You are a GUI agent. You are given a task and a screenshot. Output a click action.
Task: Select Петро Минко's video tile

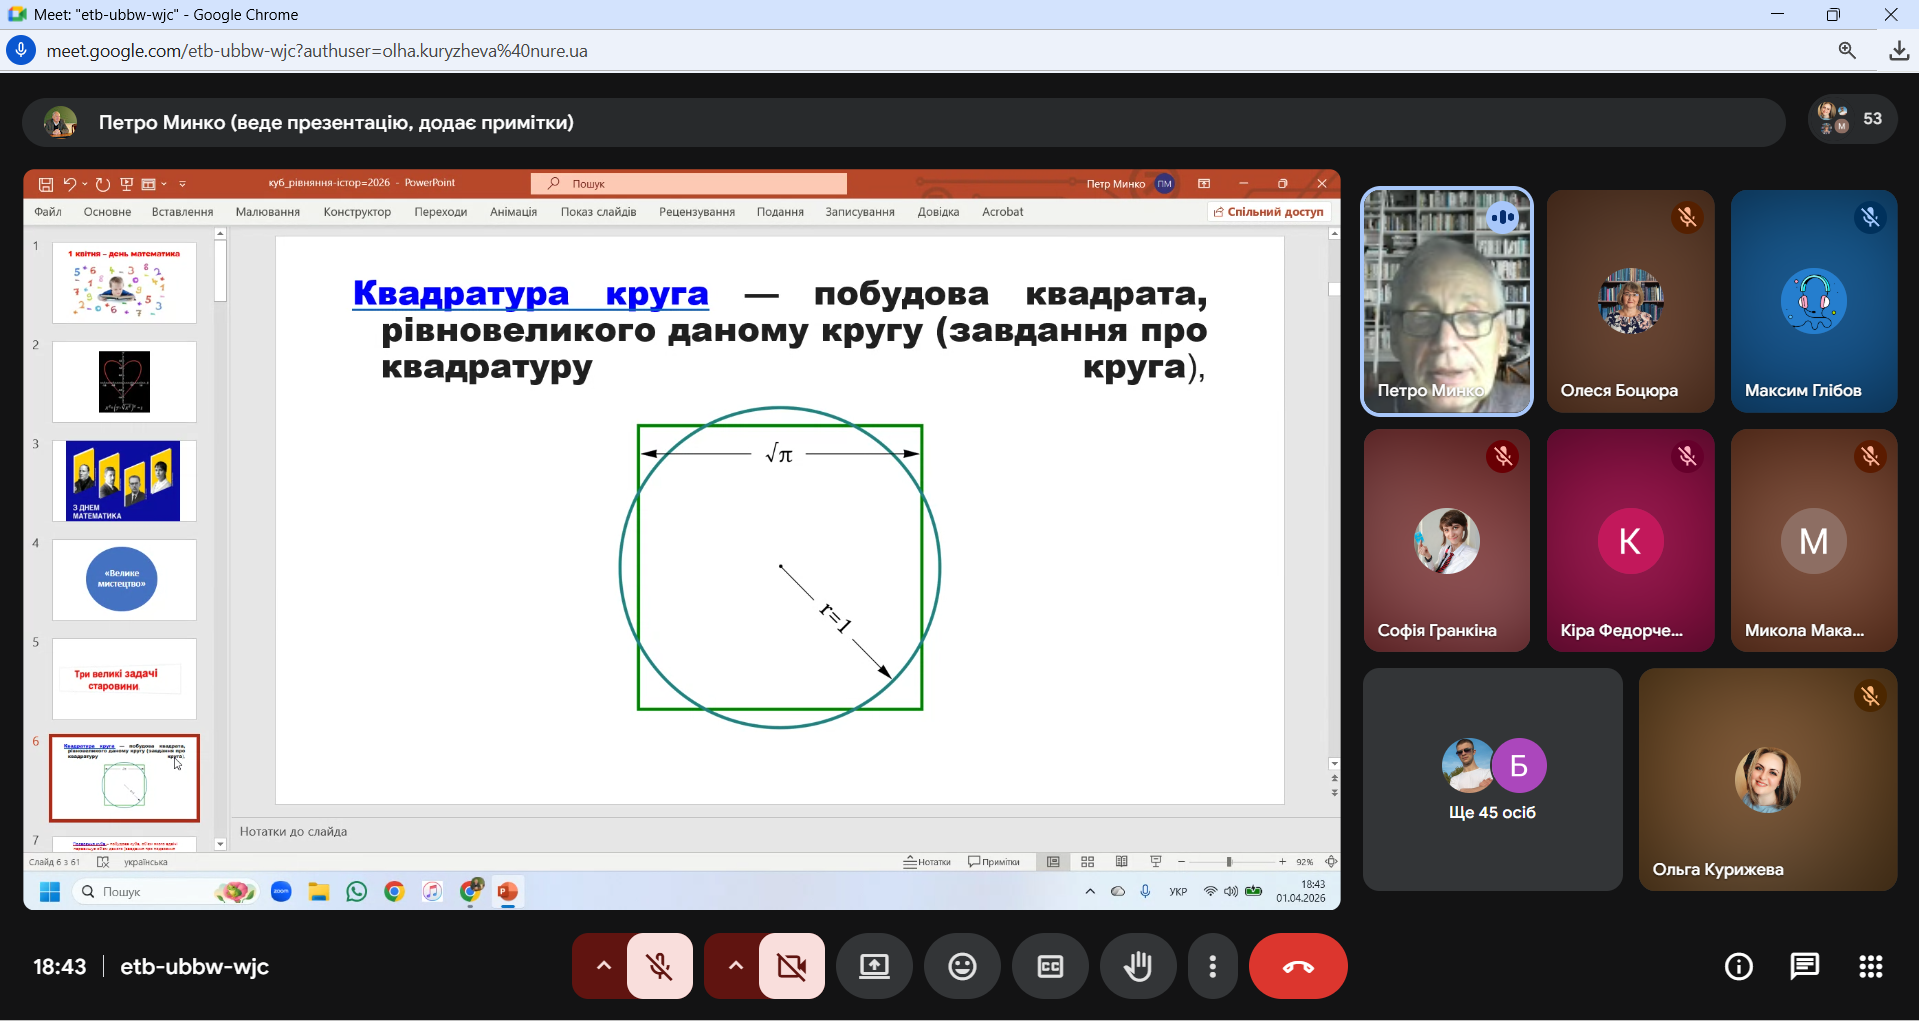pos(1447,301)
